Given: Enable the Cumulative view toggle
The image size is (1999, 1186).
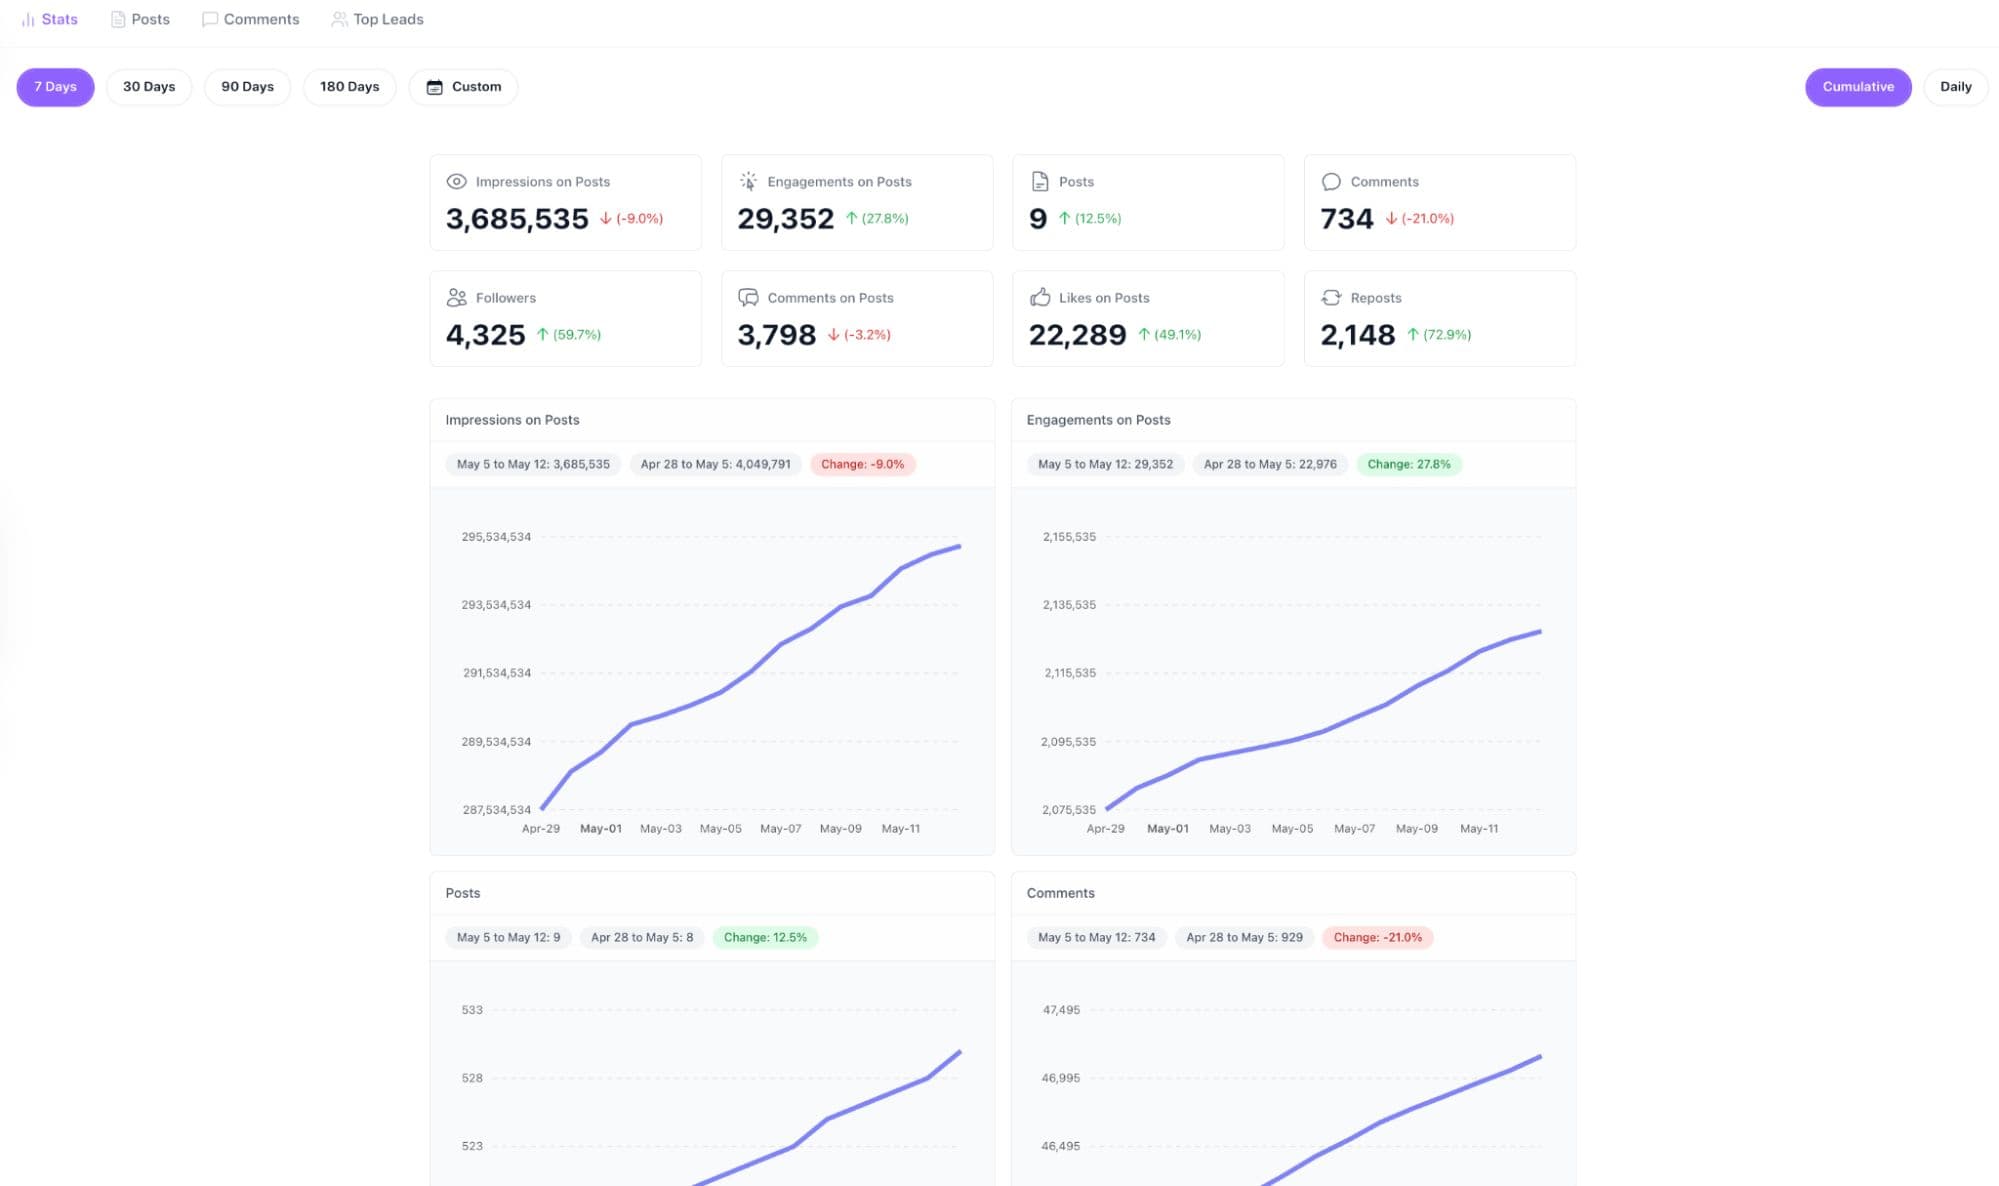Looking at the screenshot, I should (1857, 87).
